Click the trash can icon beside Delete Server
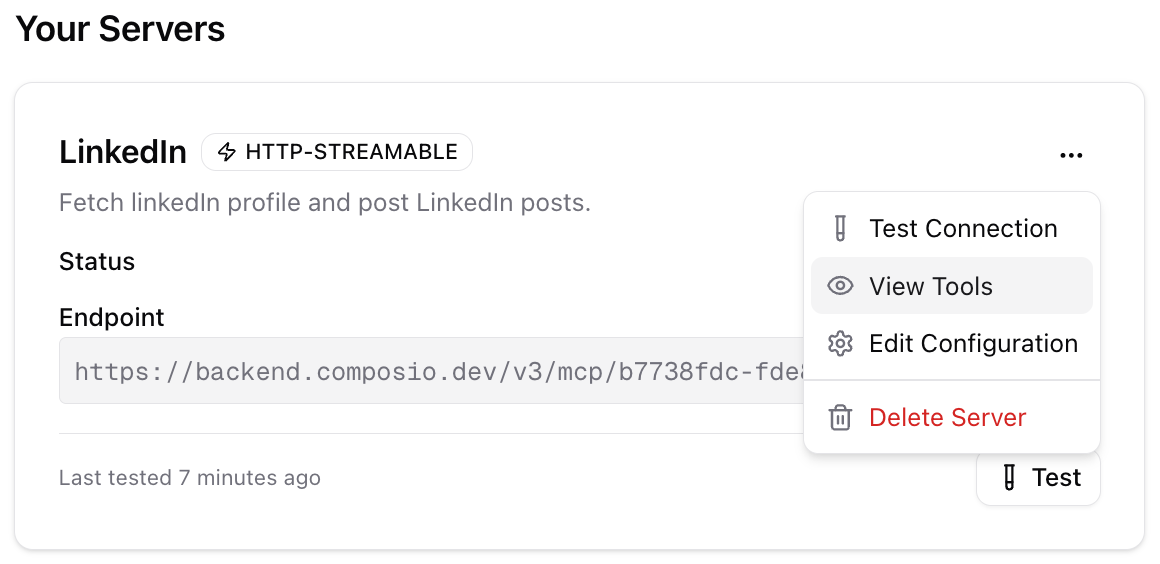 (x=840, y=417)
